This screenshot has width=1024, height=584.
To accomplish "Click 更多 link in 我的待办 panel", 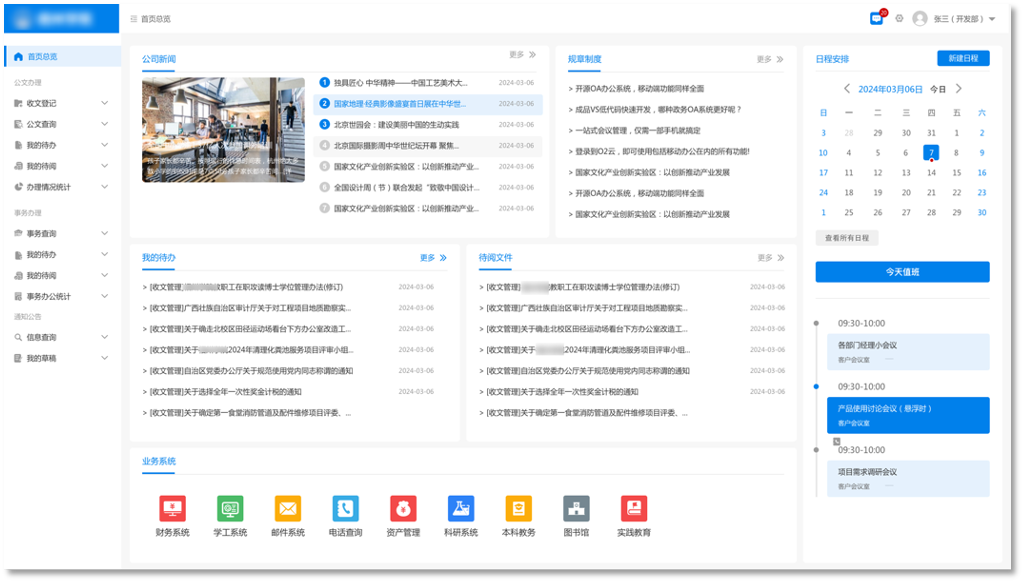I will coord(434,257).
